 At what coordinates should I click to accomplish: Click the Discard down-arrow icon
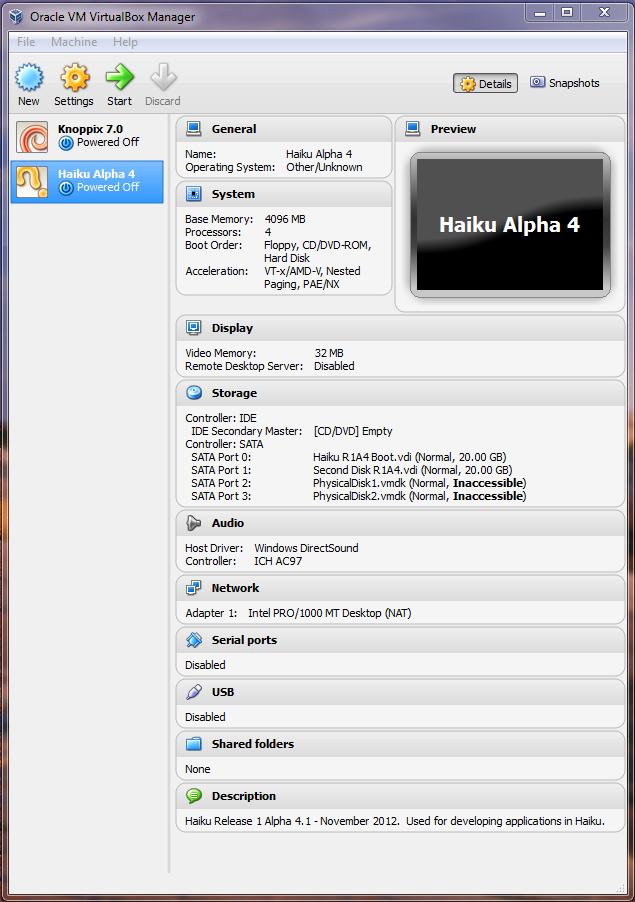tap(163, 77)
